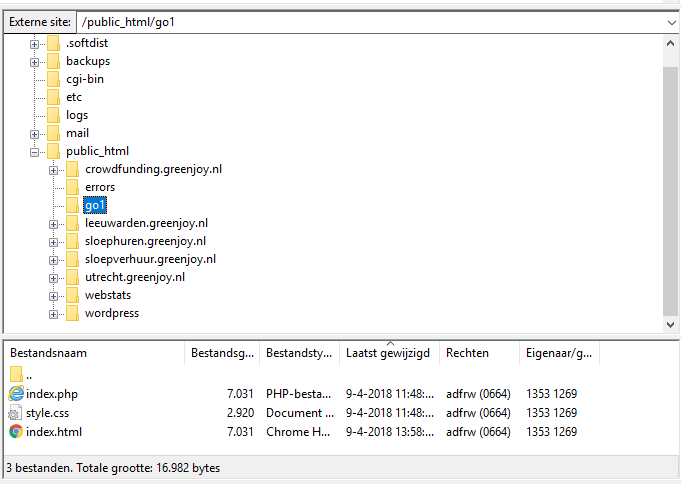
Task: Click the wordpress folder icon
Action: [x=73, y=313]
